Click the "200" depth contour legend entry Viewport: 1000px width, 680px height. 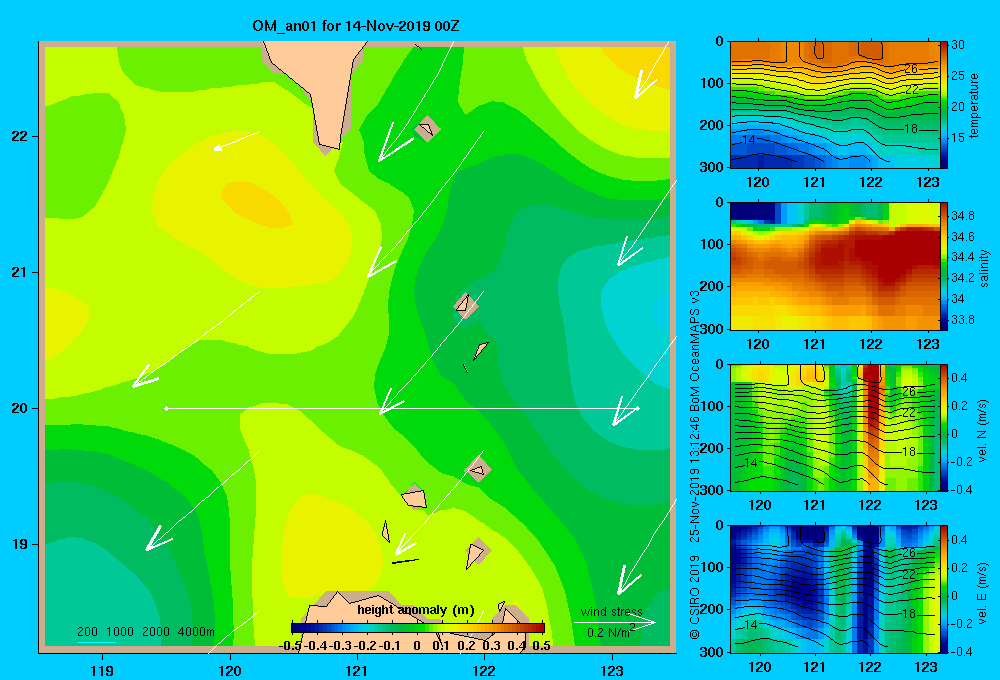[87, 632]
